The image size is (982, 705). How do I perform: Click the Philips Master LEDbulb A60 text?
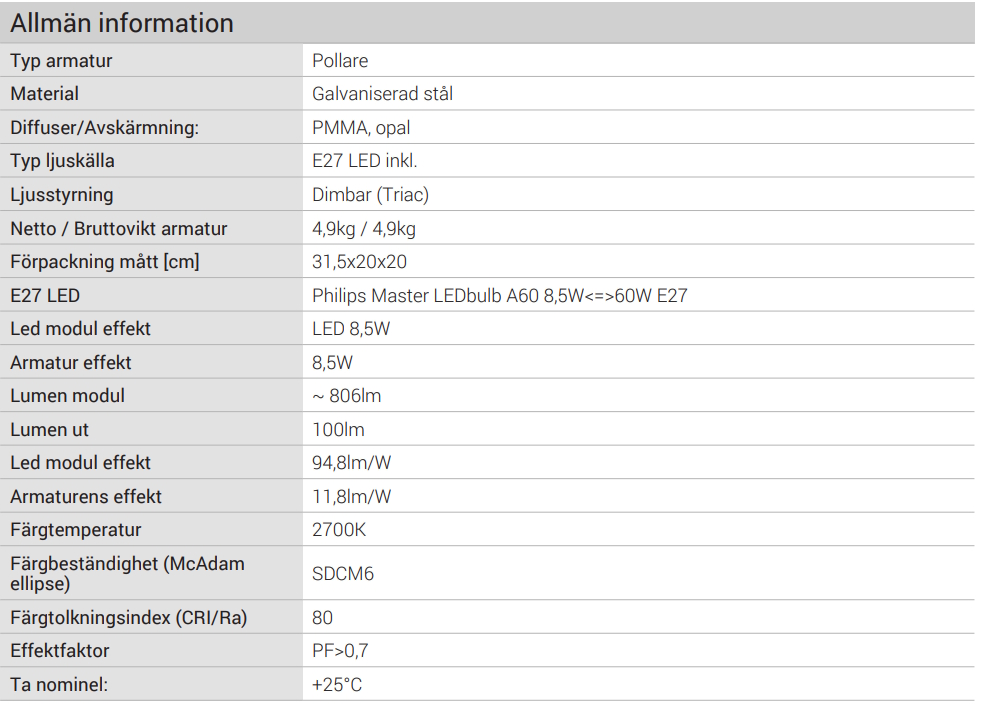[499, 296]
